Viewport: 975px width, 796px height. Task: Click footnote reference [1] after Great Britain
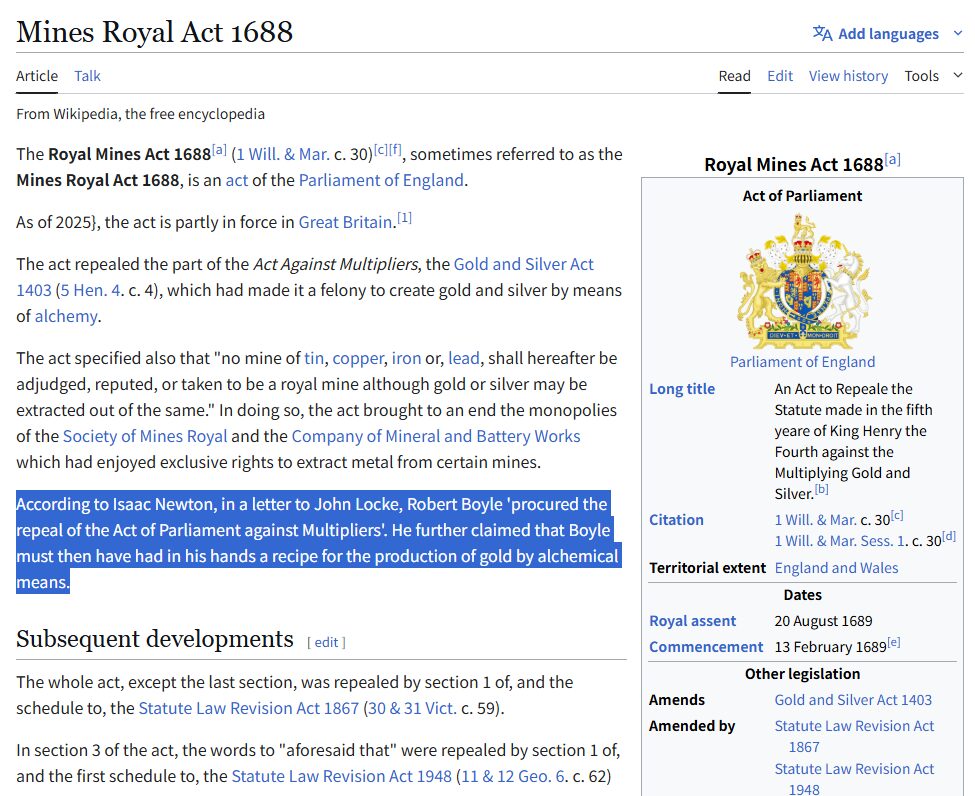[404, 218]
